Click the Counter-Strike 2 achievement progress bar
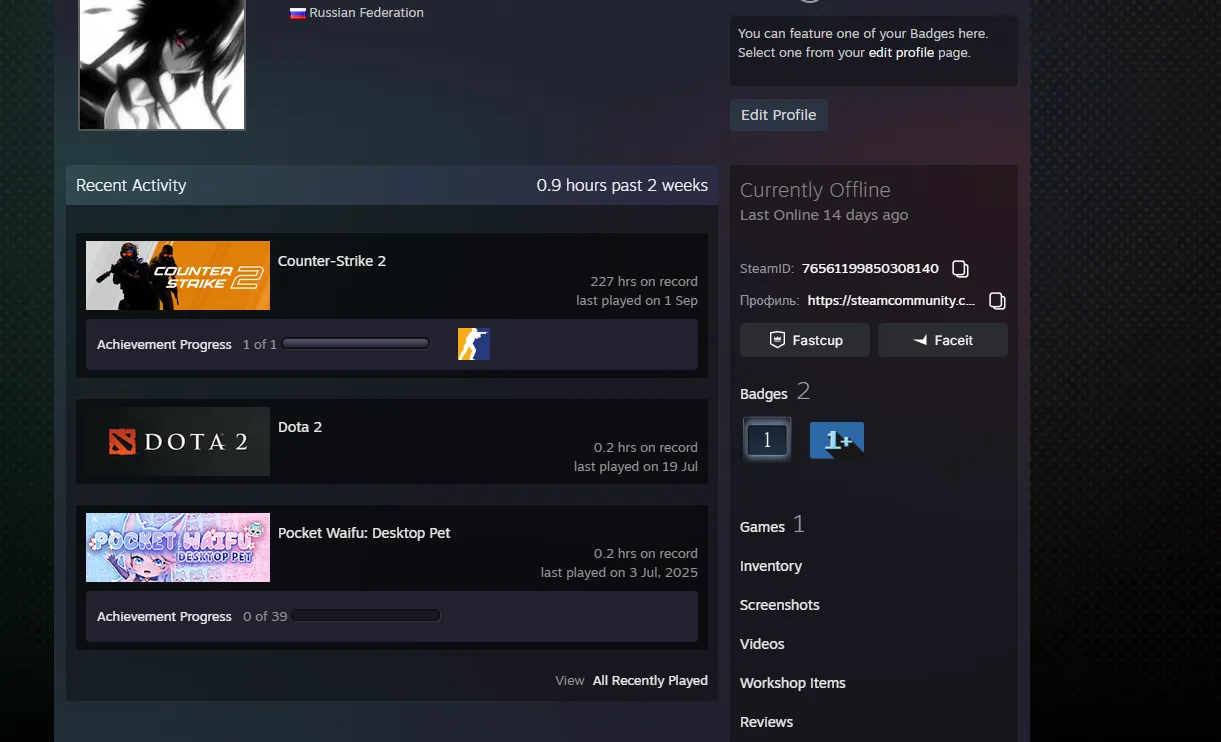 pyautogui.click(x=356, y=344)
